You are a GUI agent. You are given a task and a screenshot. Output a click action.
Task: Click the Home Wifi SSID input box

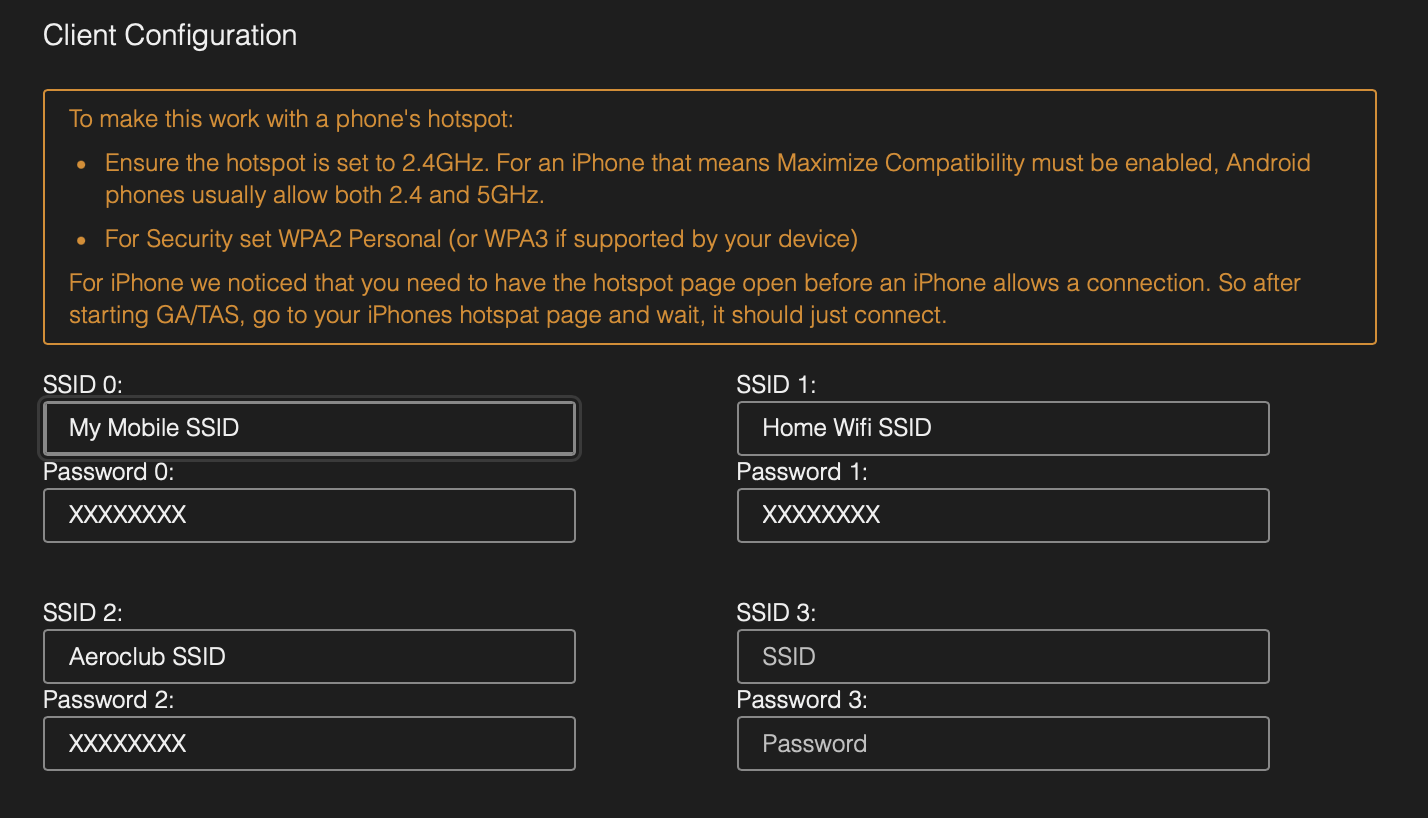1003,427
